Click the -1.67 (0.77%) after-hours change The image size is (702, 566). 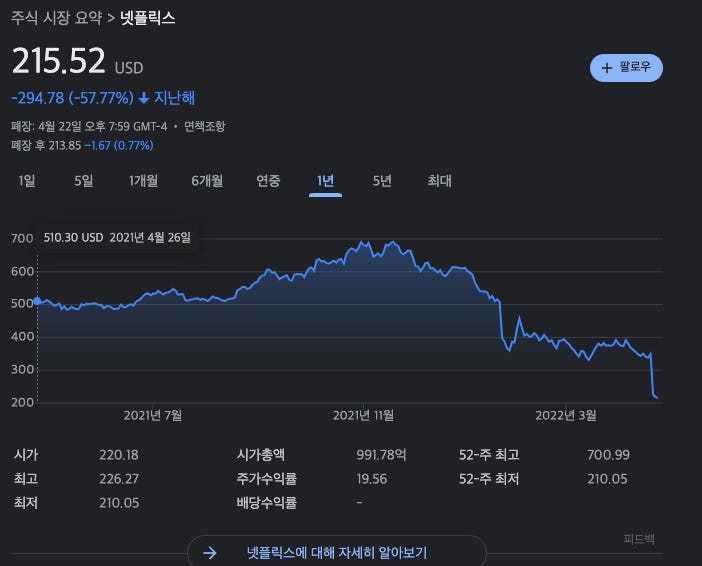[x=119, y=146]
